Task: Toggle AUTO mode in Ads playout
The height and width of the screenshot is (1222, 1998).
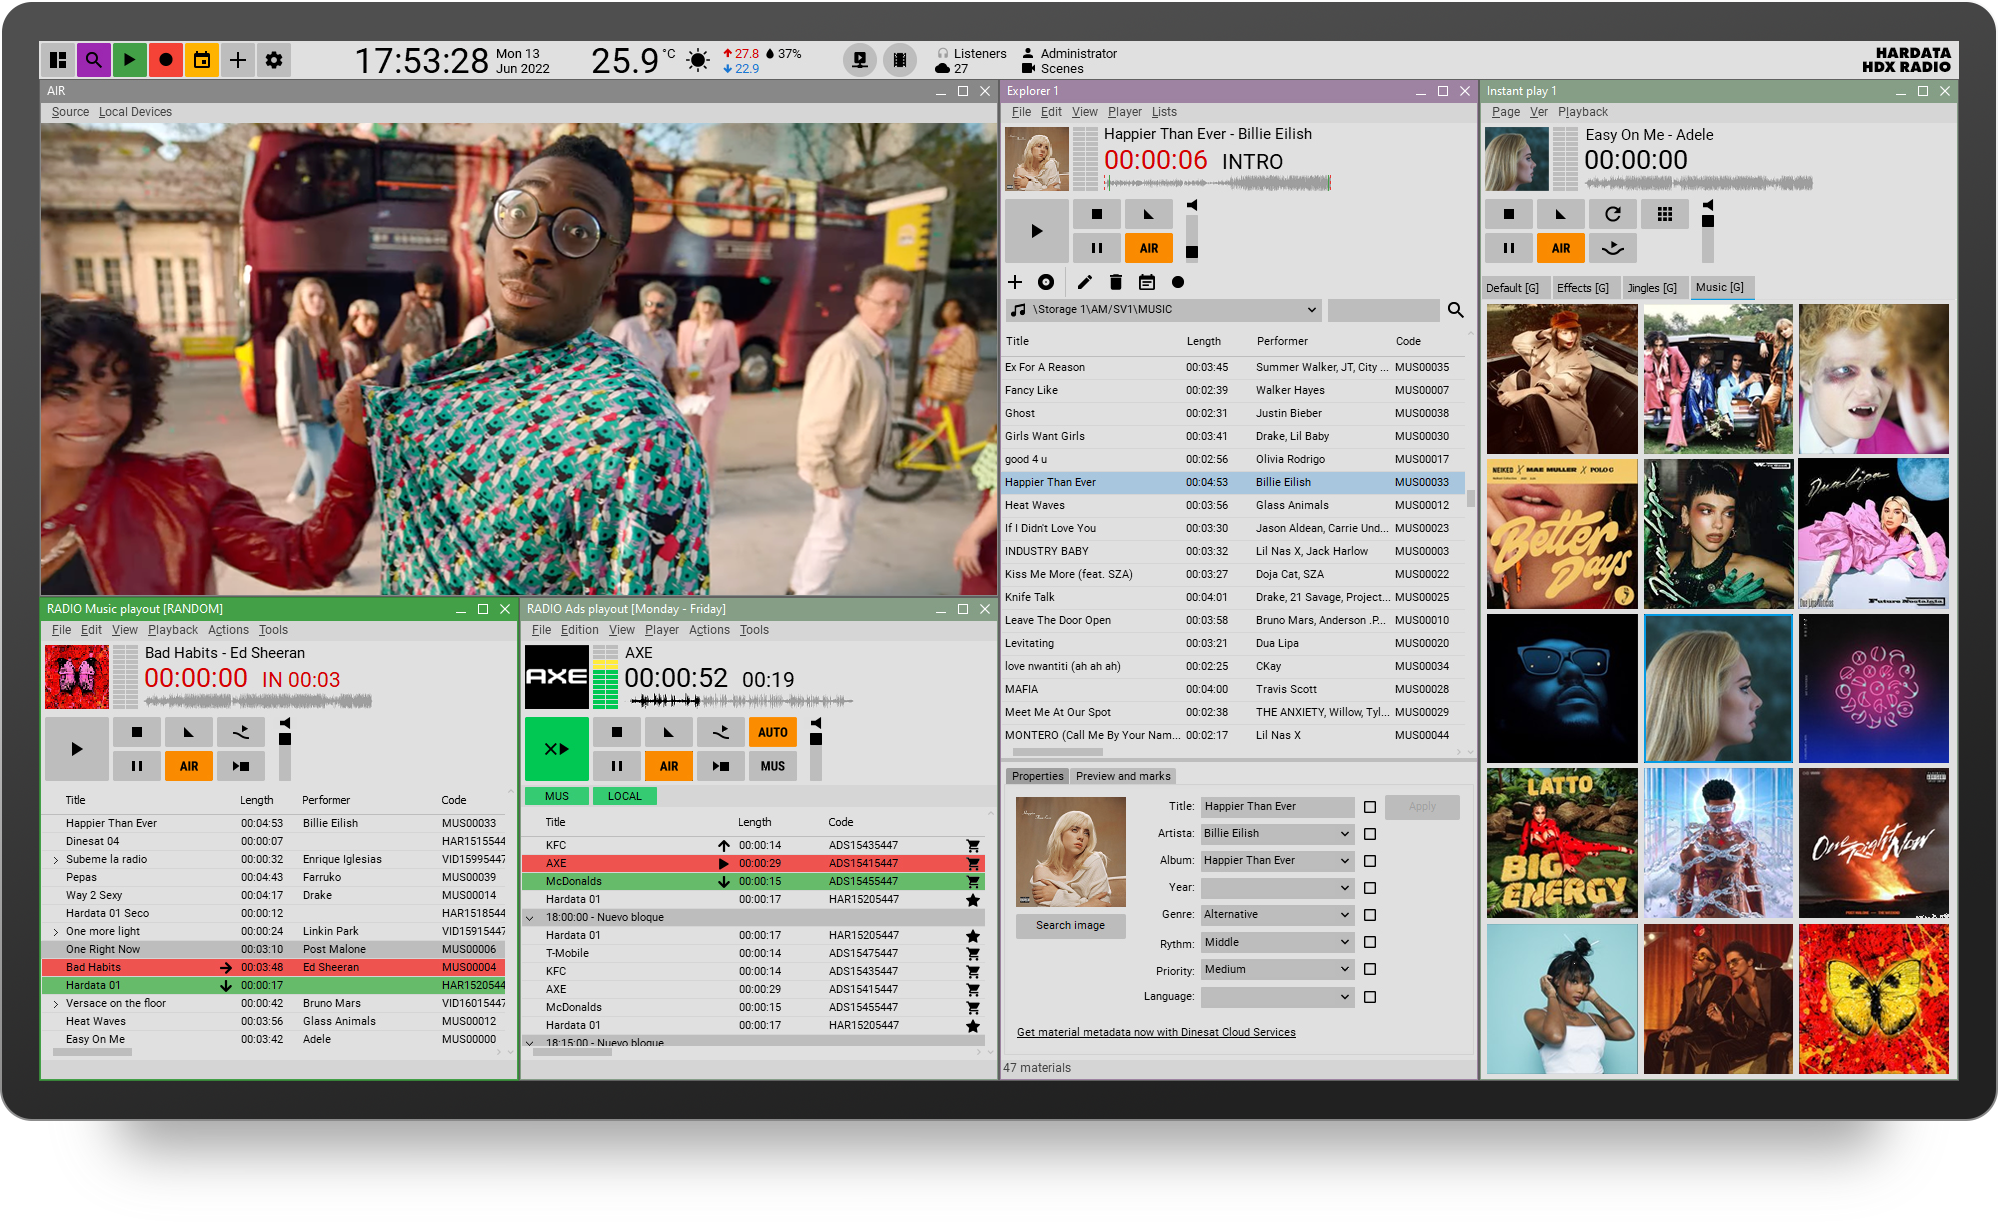Action: click(773, 732)
